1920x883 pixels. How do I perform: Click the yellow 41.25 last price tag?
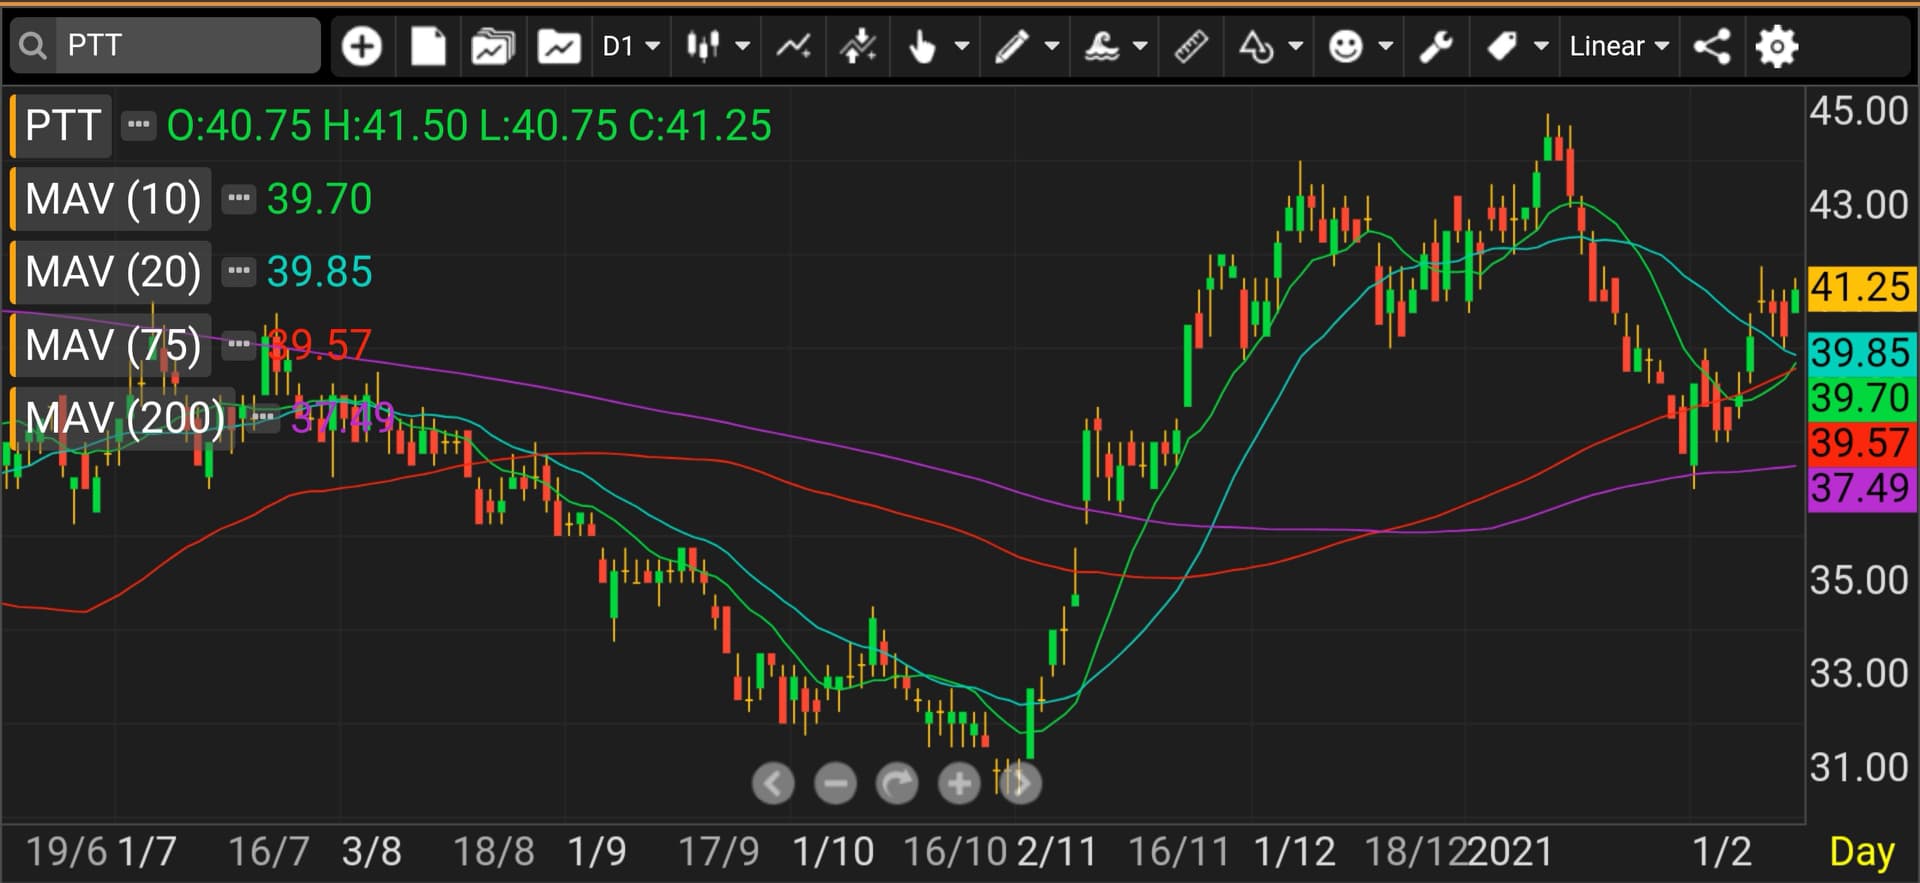click(1862, 287)
